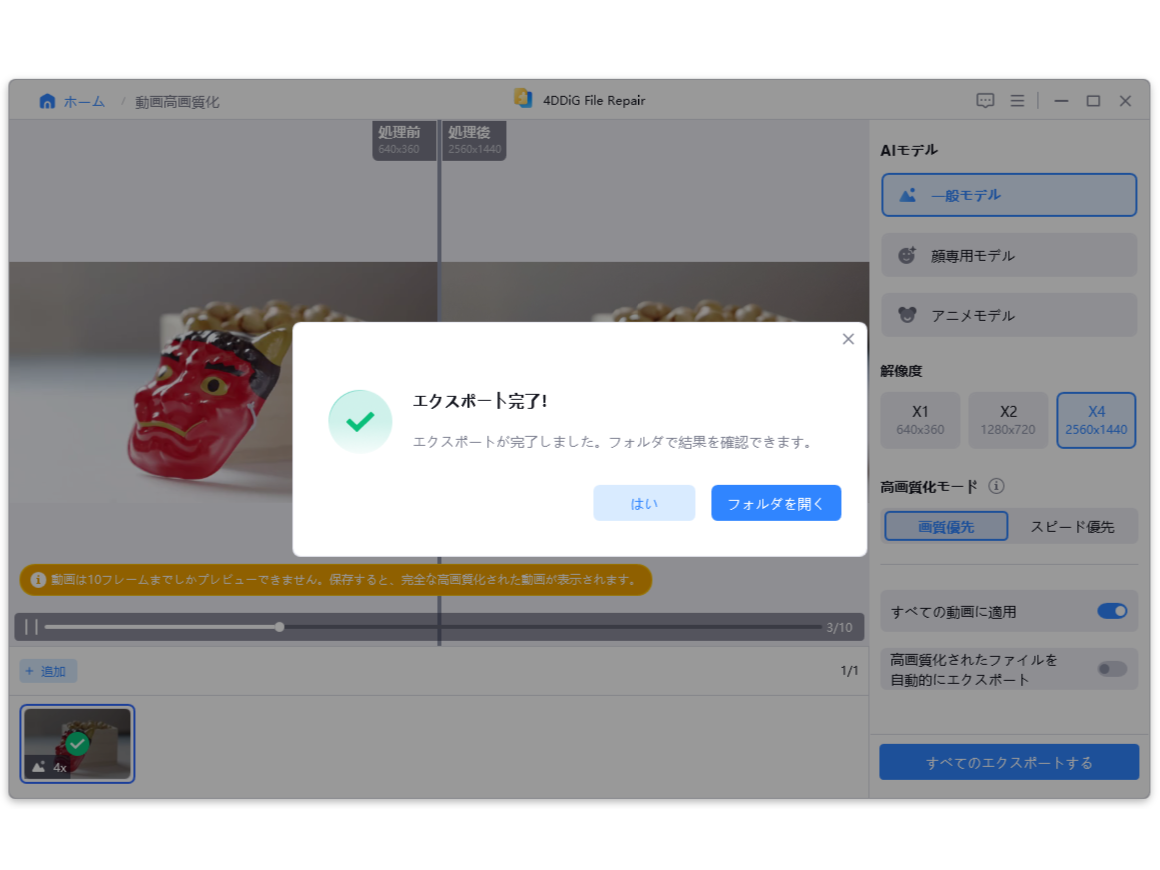This screenshot has height=870, width=1160.
Task: Click the 追加 add button
Action: 47,671
